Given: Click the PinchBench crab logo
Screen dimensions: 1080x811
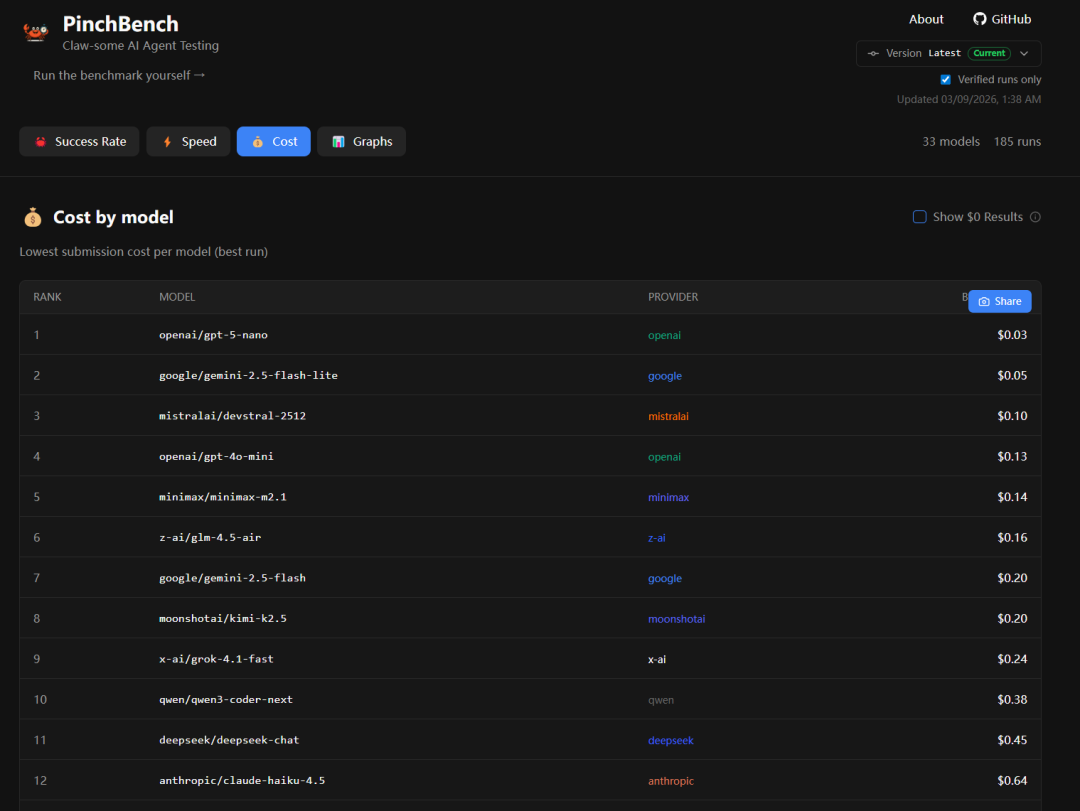Looking at the screenshot, I should pos(35,32).
